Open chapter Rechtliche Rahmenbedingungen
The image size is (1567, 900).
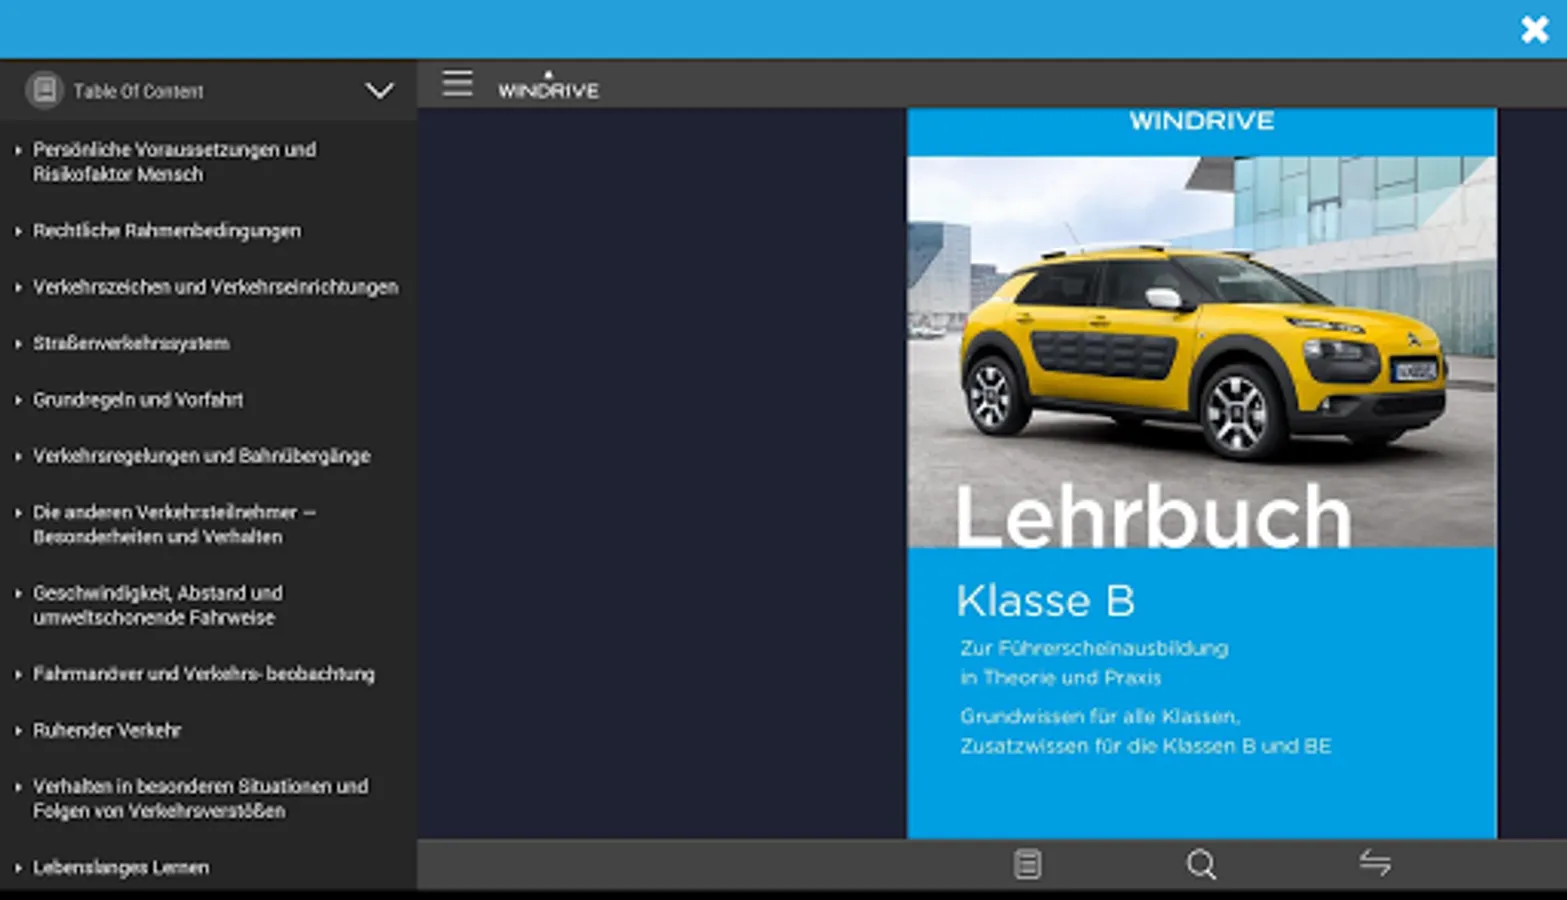166,231
